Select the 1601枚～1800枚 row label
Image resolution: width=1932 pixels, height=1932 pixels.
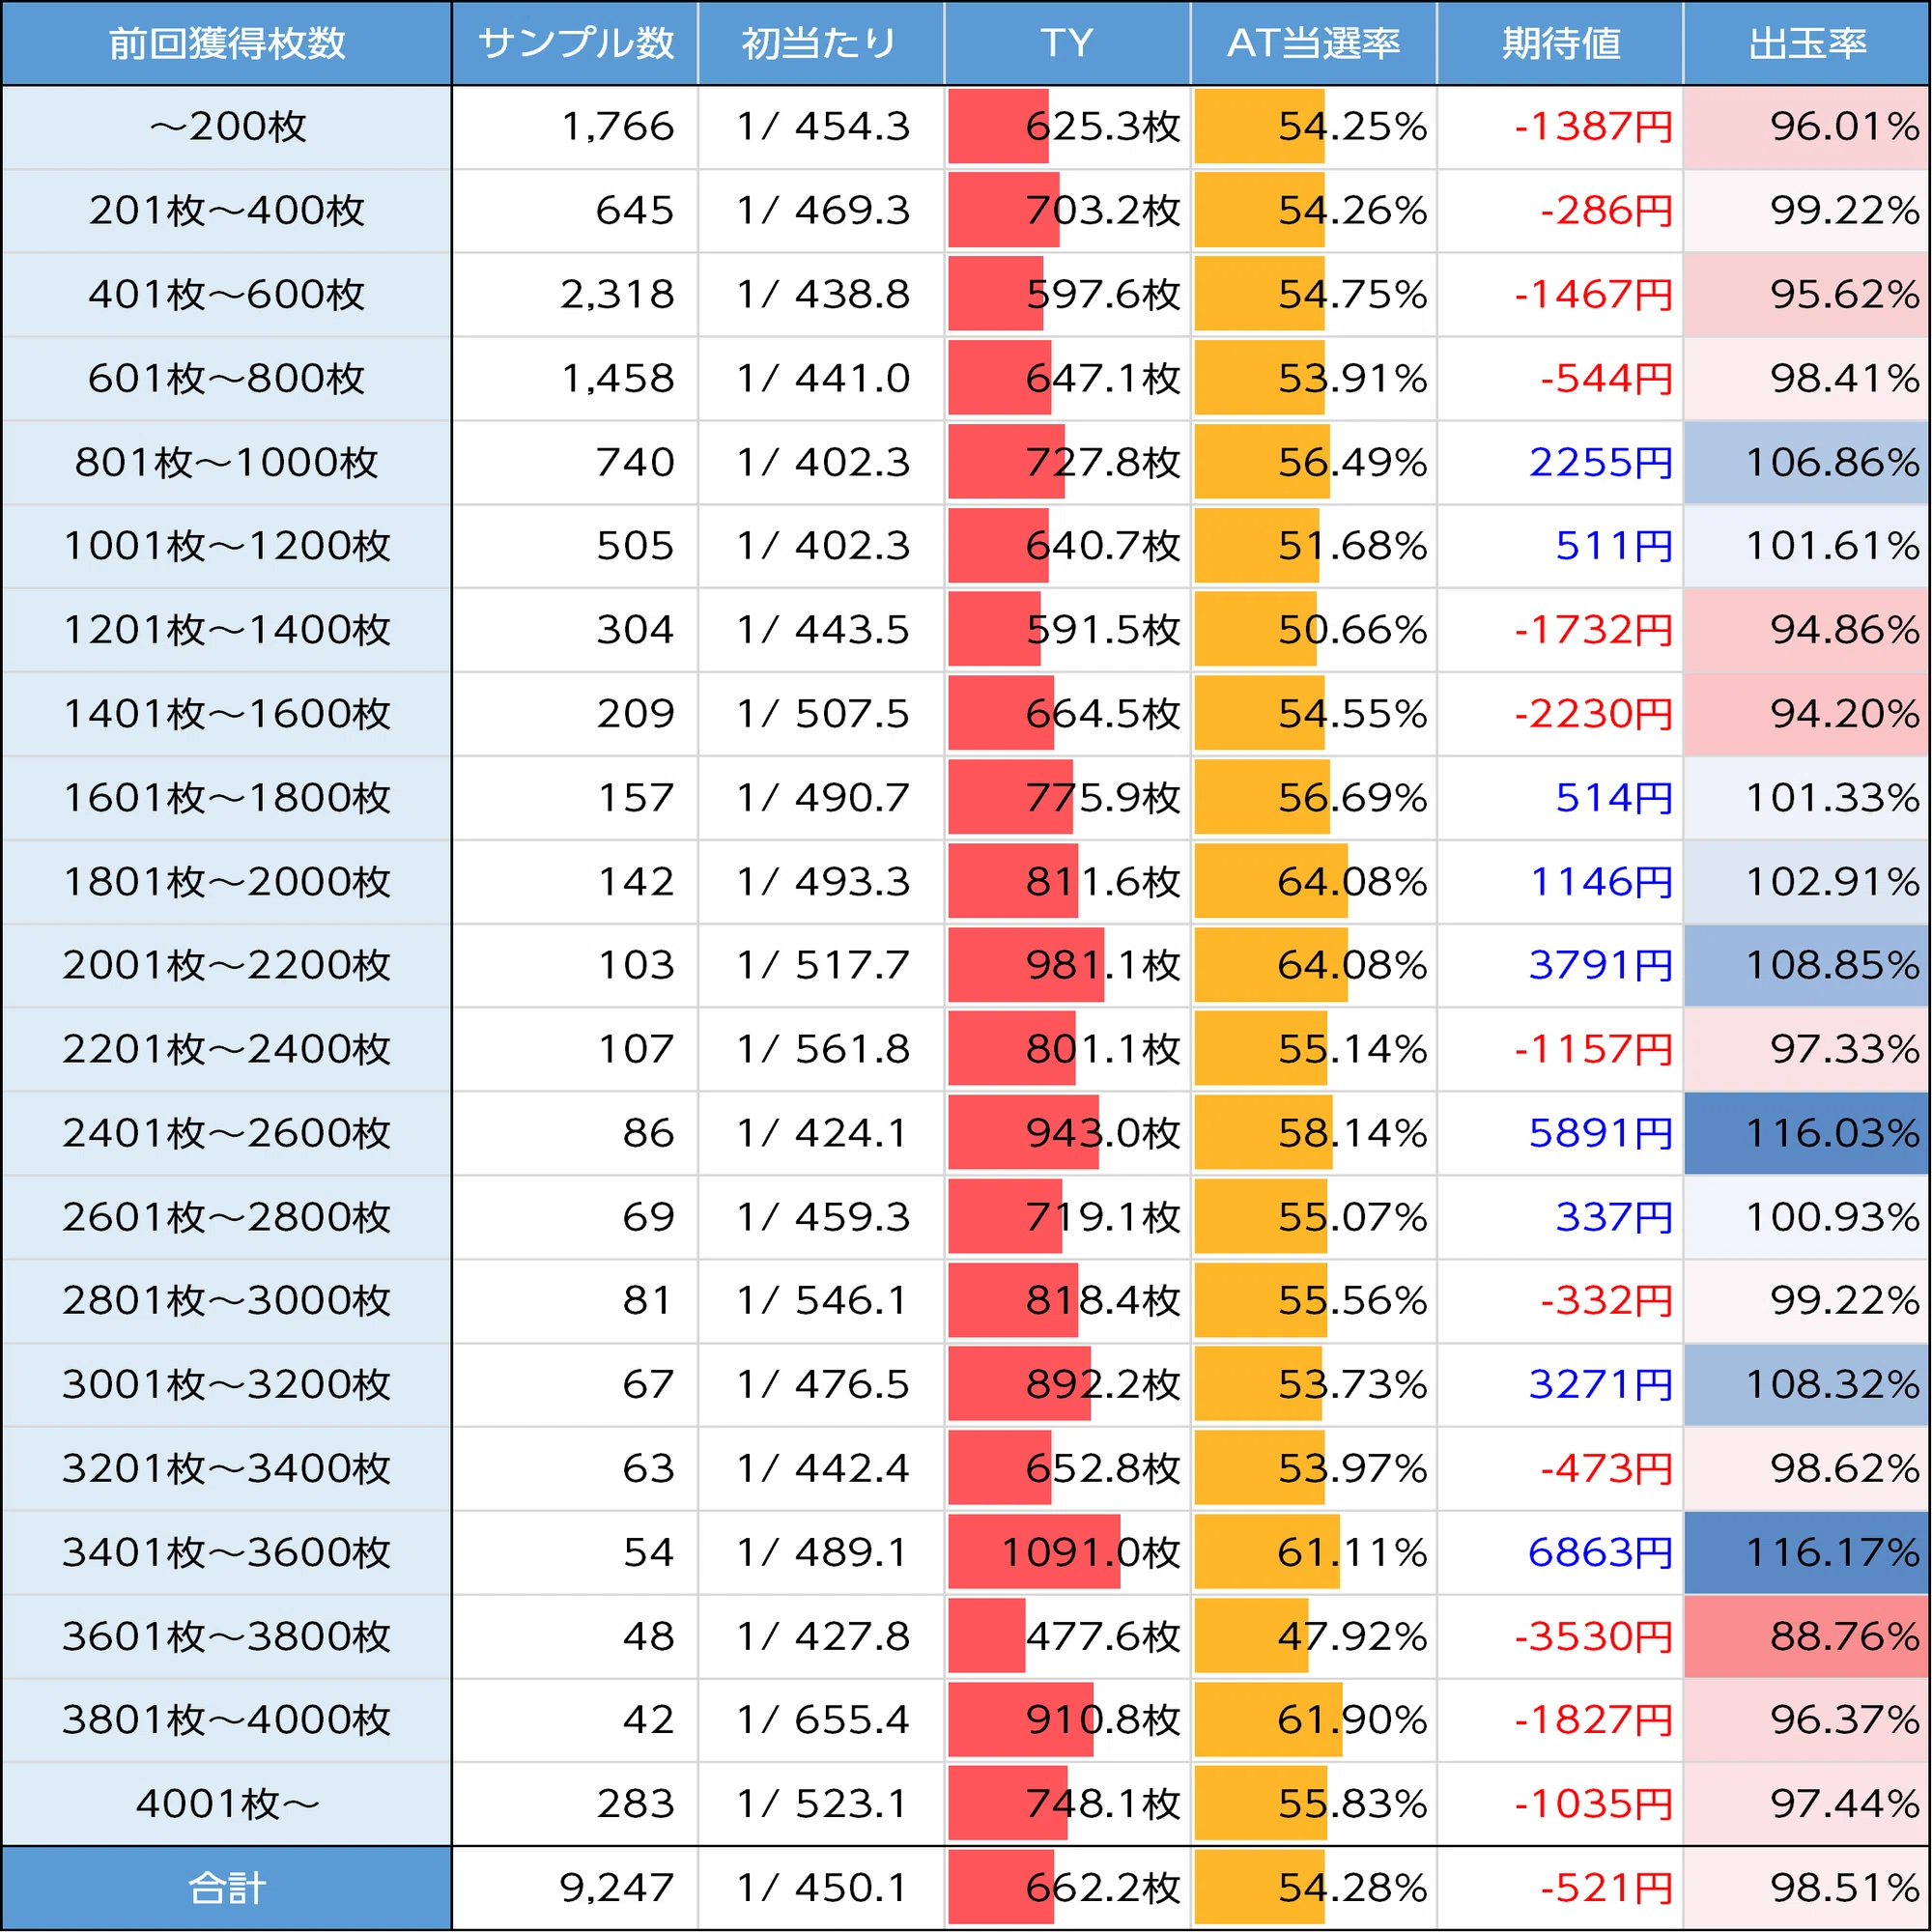(227, 798)
